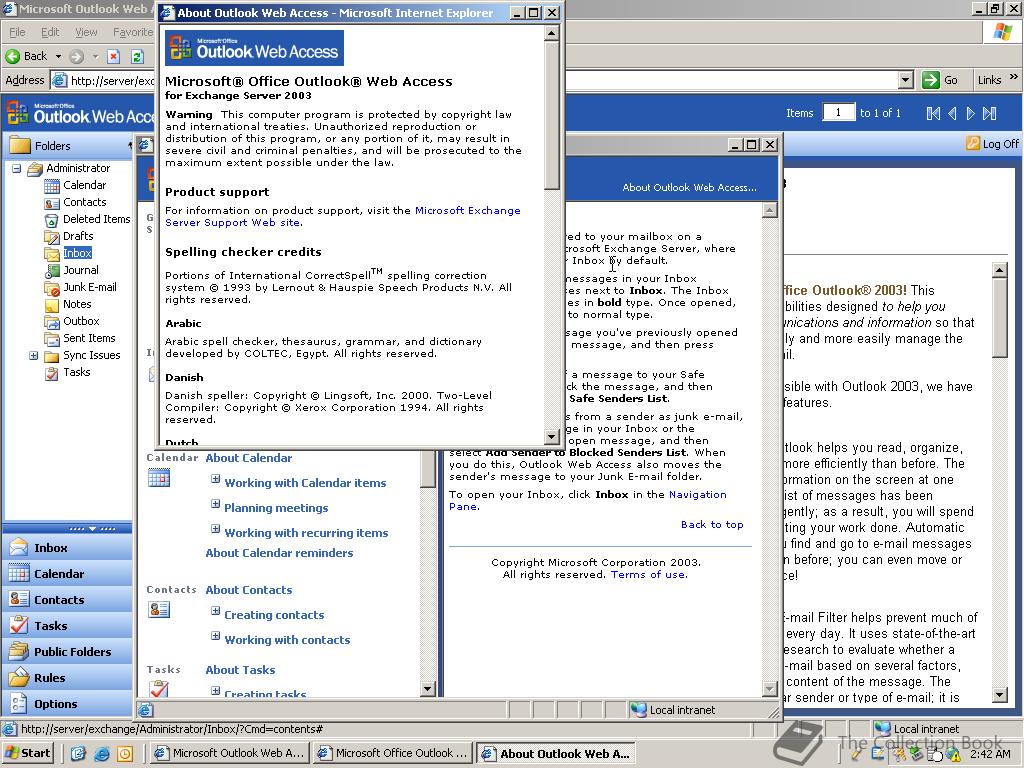Click About Outlook Web Access link in help
The image size is (1024, 768).
click(x=689, y=187)
